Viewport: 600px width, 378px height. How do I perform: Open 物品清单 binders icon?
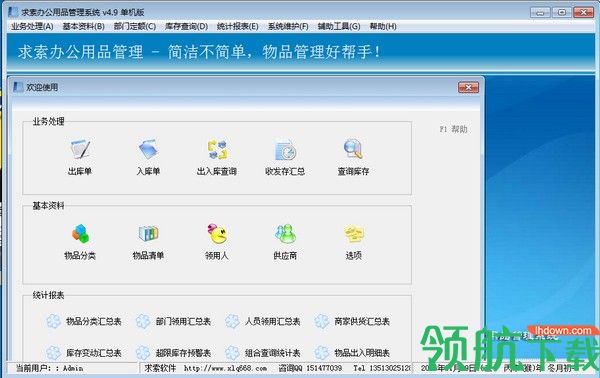click(x=148, y=233)
